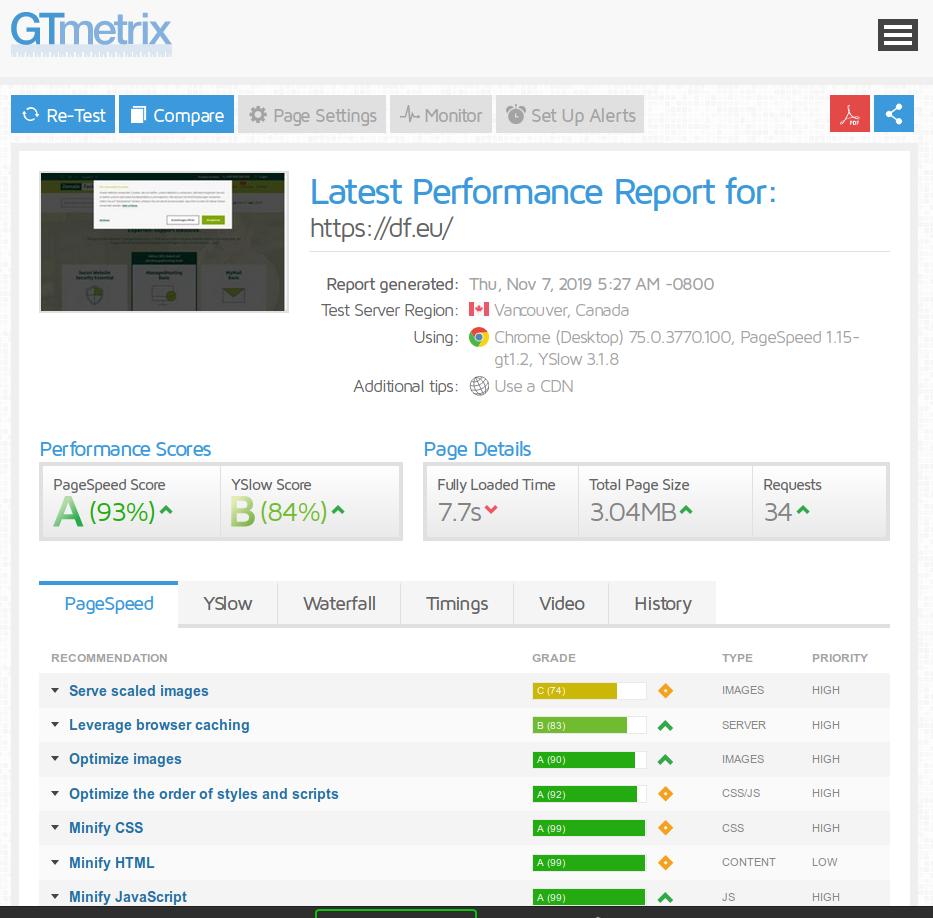Click the blue share icon
The width and height of the screenshot is (933, 918).
click(894, 114)
